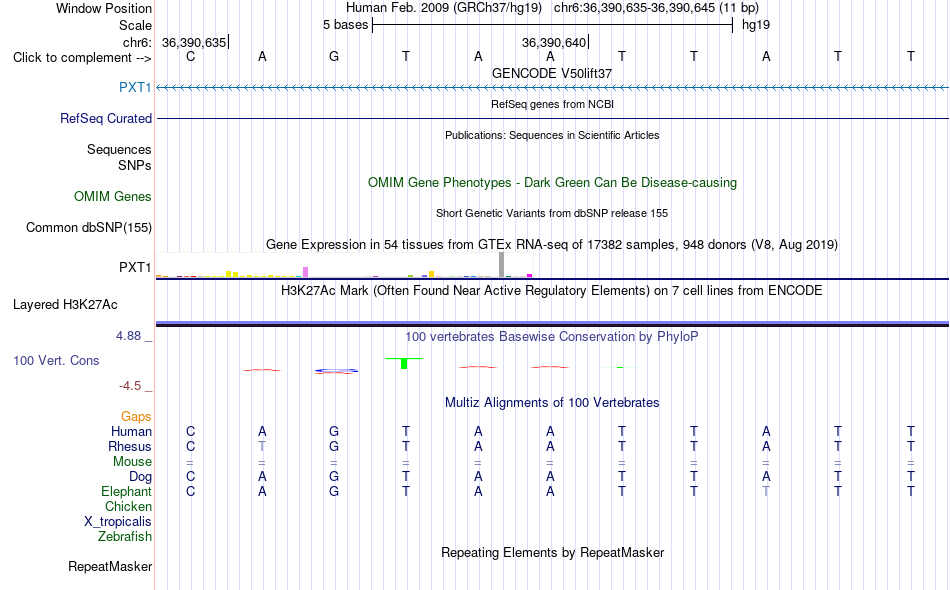
Task: Click the magenta last bar in GTEx chart
Action: 530,276
